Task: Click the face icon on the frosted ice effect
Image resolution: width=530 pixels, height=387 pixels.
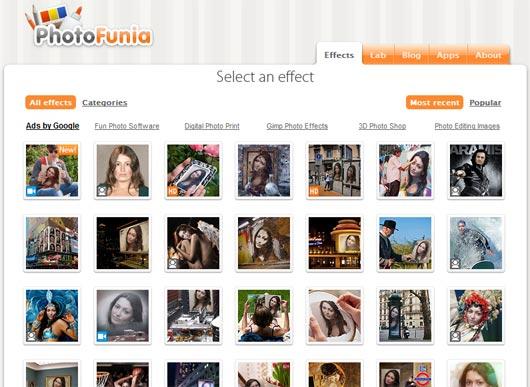Action: (x=455, y=264)
